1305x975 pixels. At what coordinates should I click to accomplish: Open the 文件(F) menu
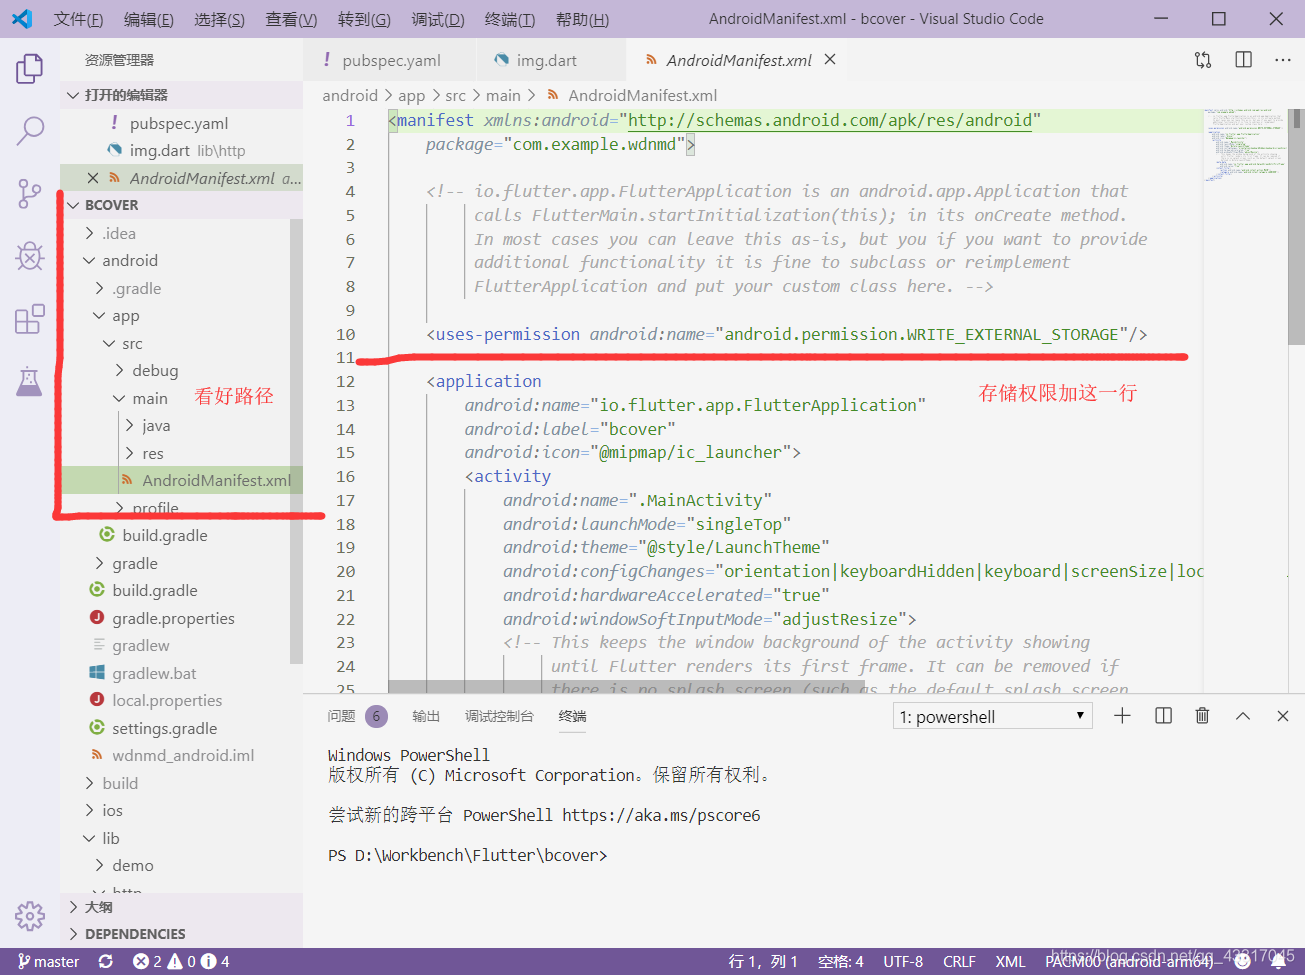click(x=78, y=19)
